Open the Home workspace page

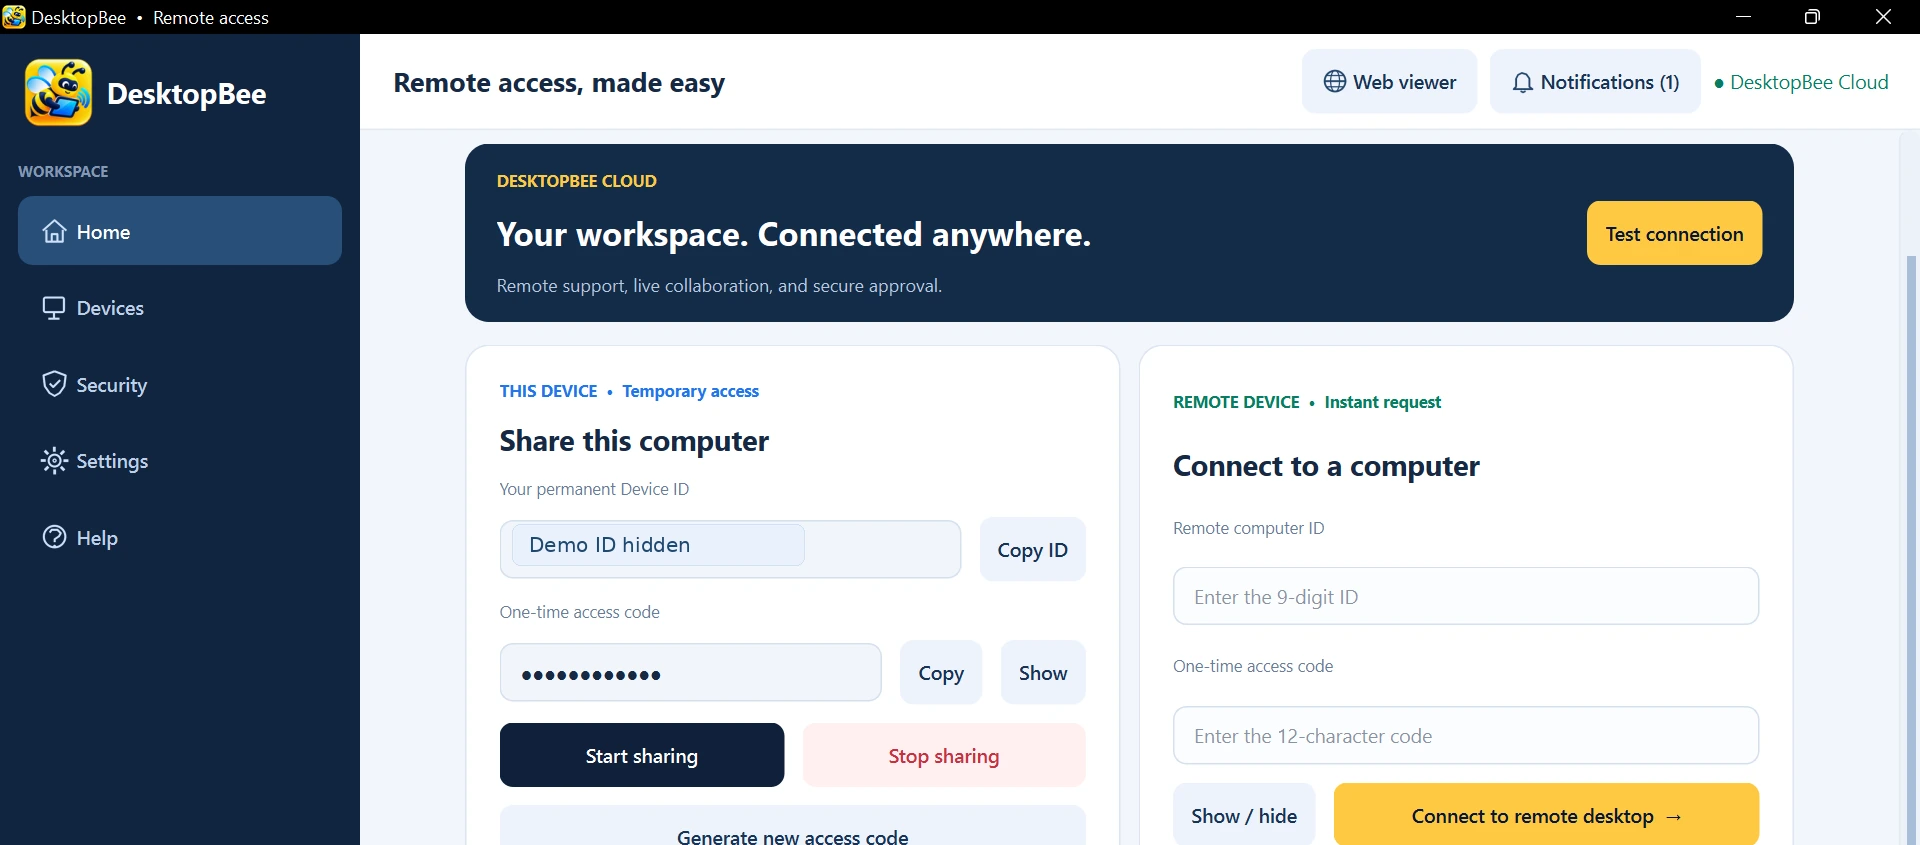pyautogui.click(x=180, y=231)
